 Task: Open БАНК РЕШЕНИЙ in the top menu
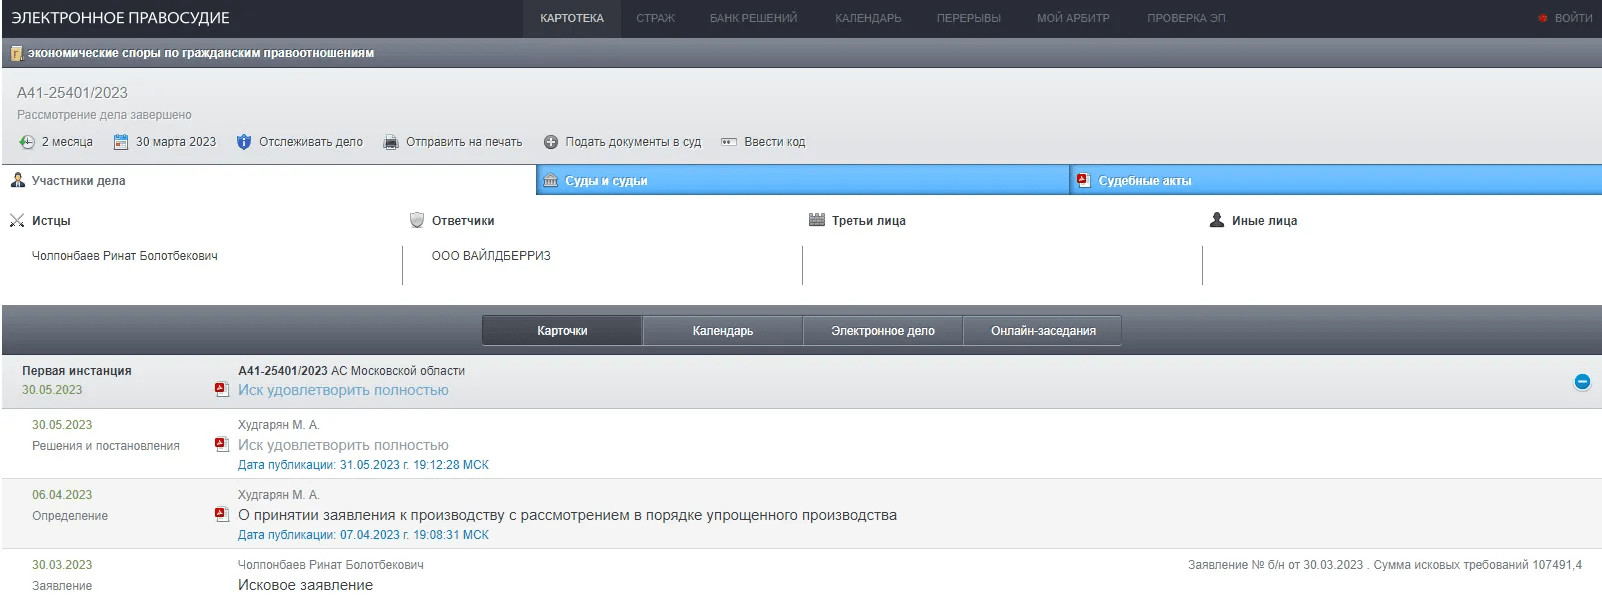tap(753, 18)
